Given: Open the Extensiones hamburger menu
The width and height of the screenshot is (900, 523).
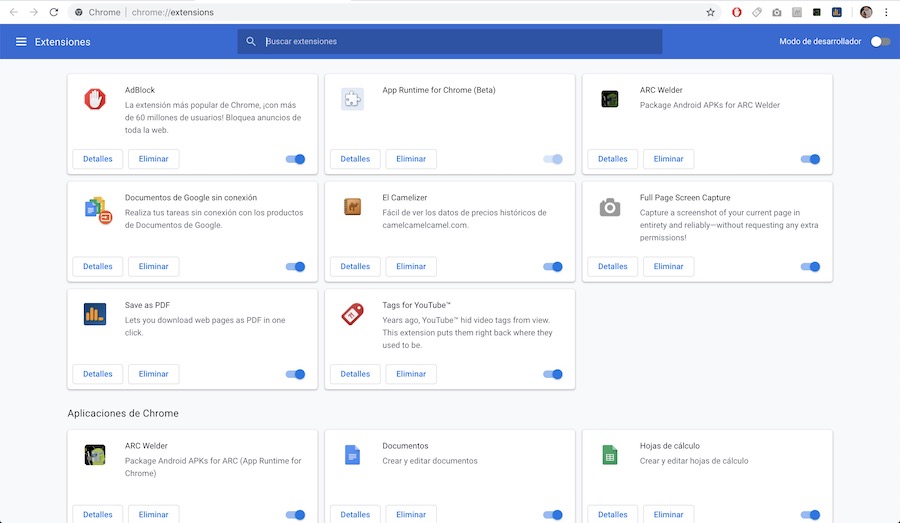Looking at the screenshot, I should pyautogui.click(x=21, y=42).
